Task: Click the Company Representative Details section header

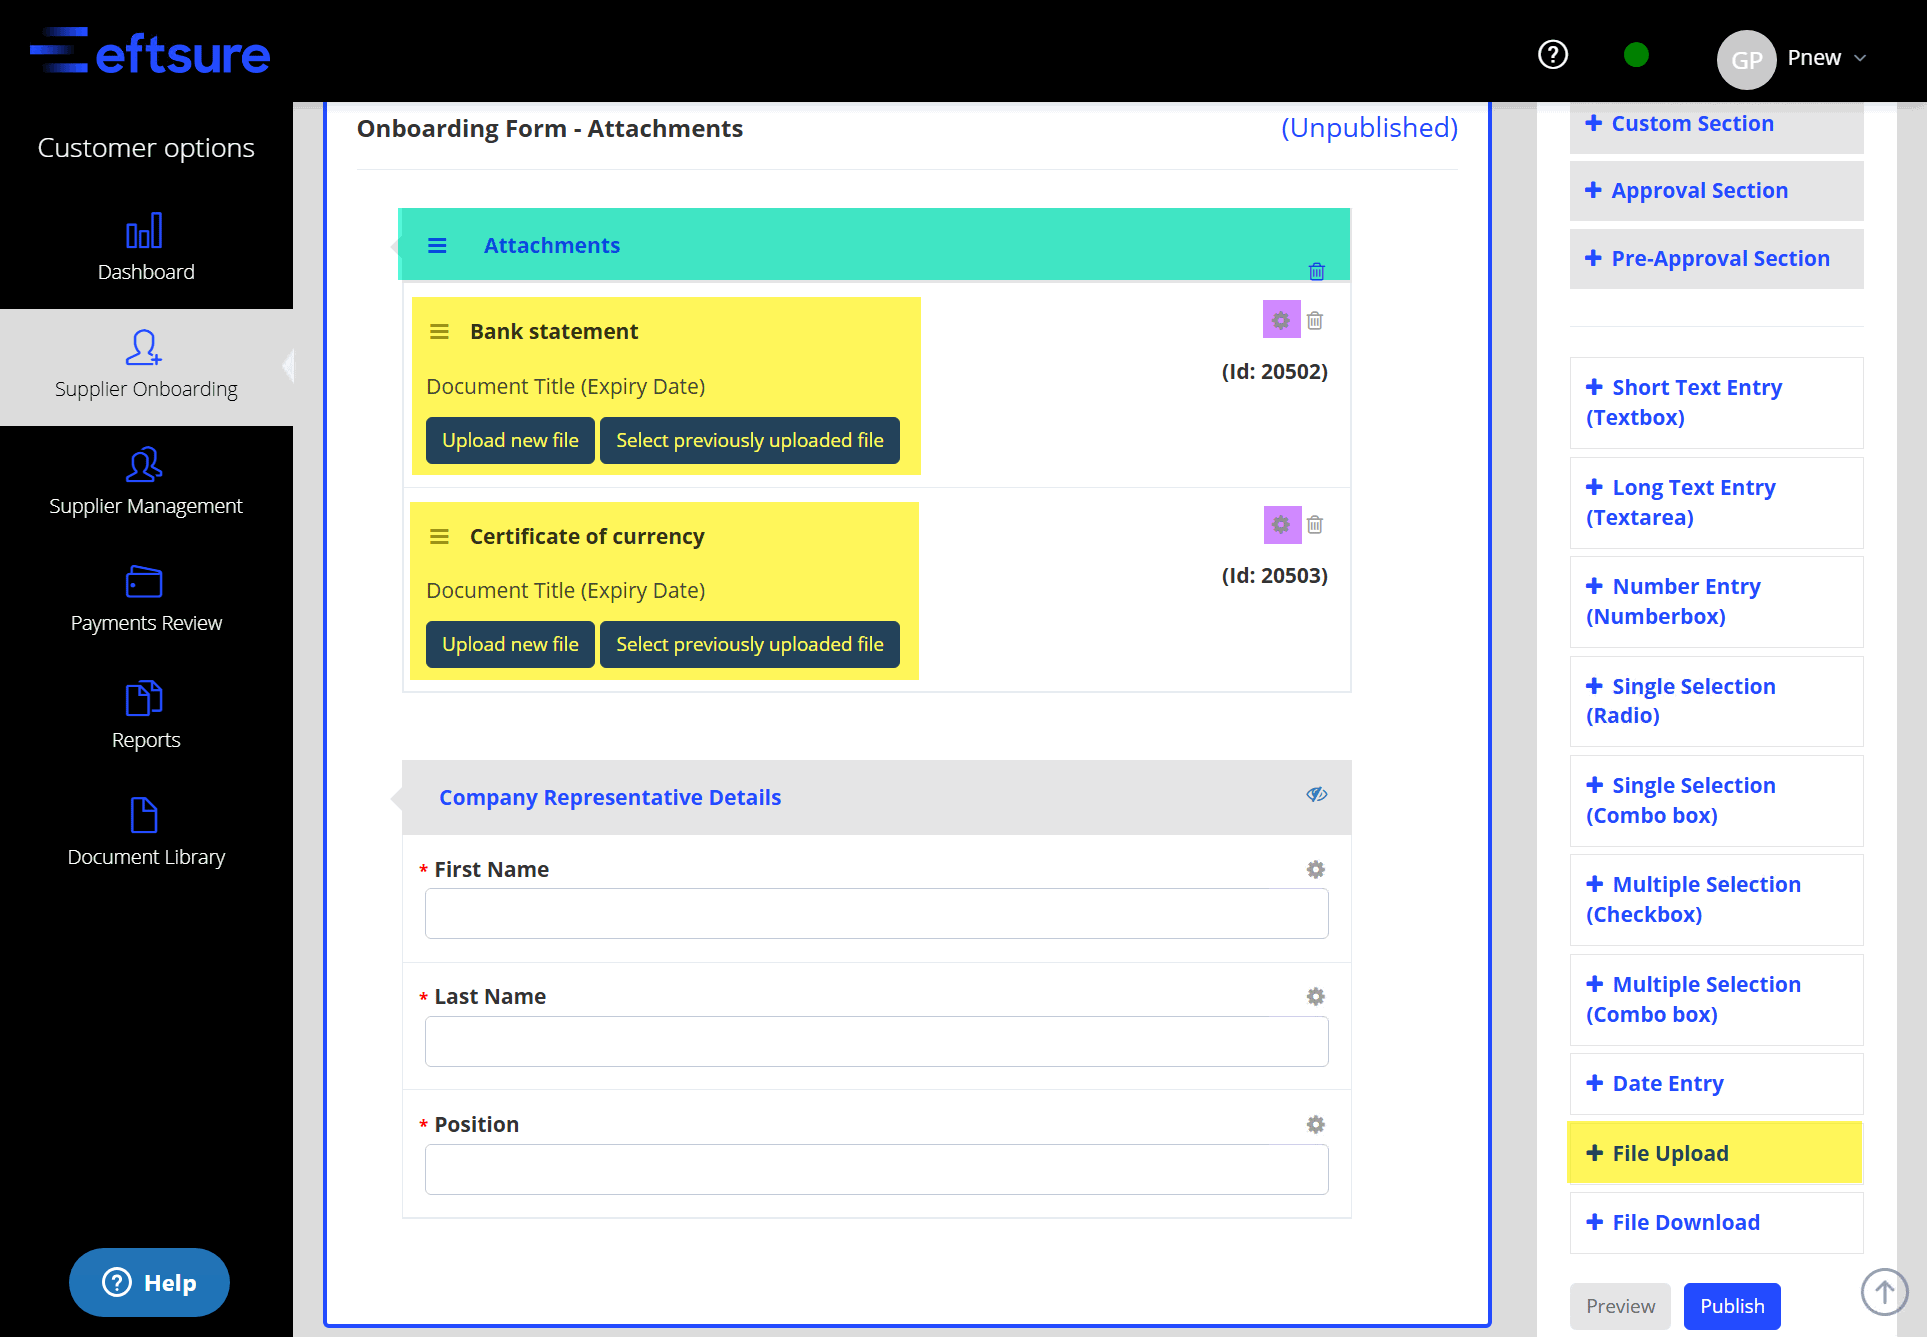Action: pyautogui.click(x=877, y=797)
